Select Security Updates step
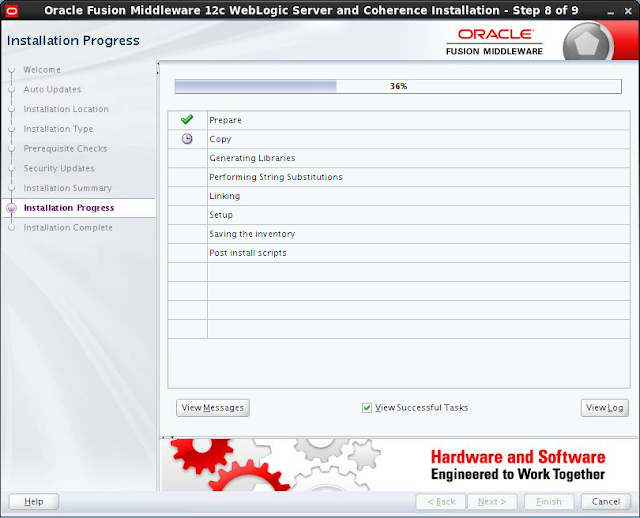This screenshot has height=518, width=640. tap(59, 168)
